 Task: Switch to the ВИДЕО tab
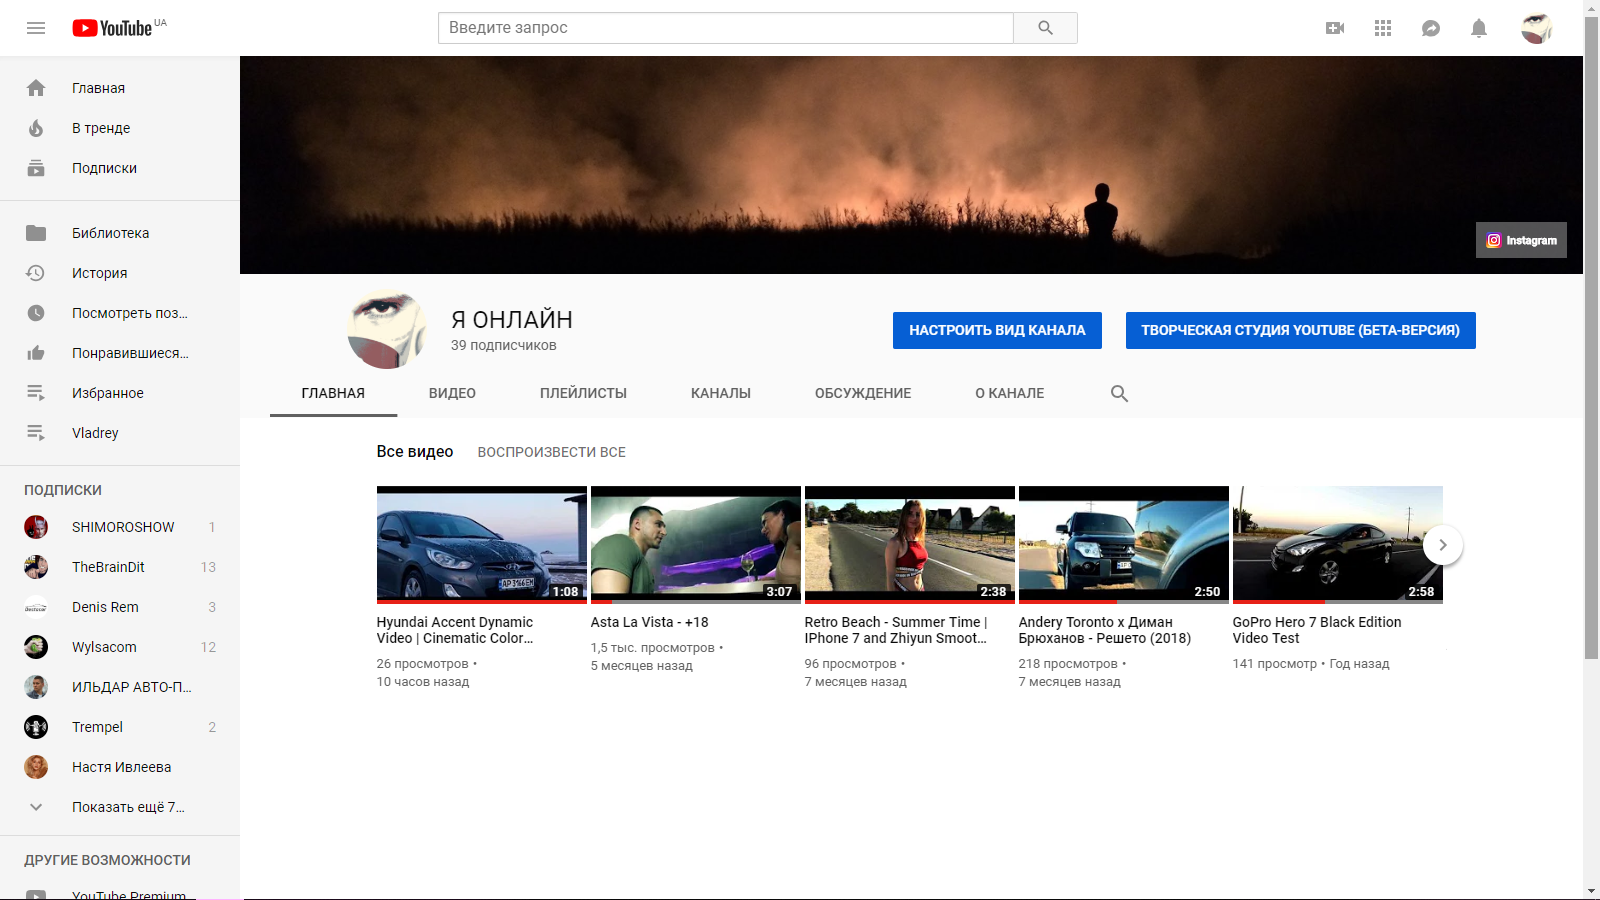pos(452,393)
